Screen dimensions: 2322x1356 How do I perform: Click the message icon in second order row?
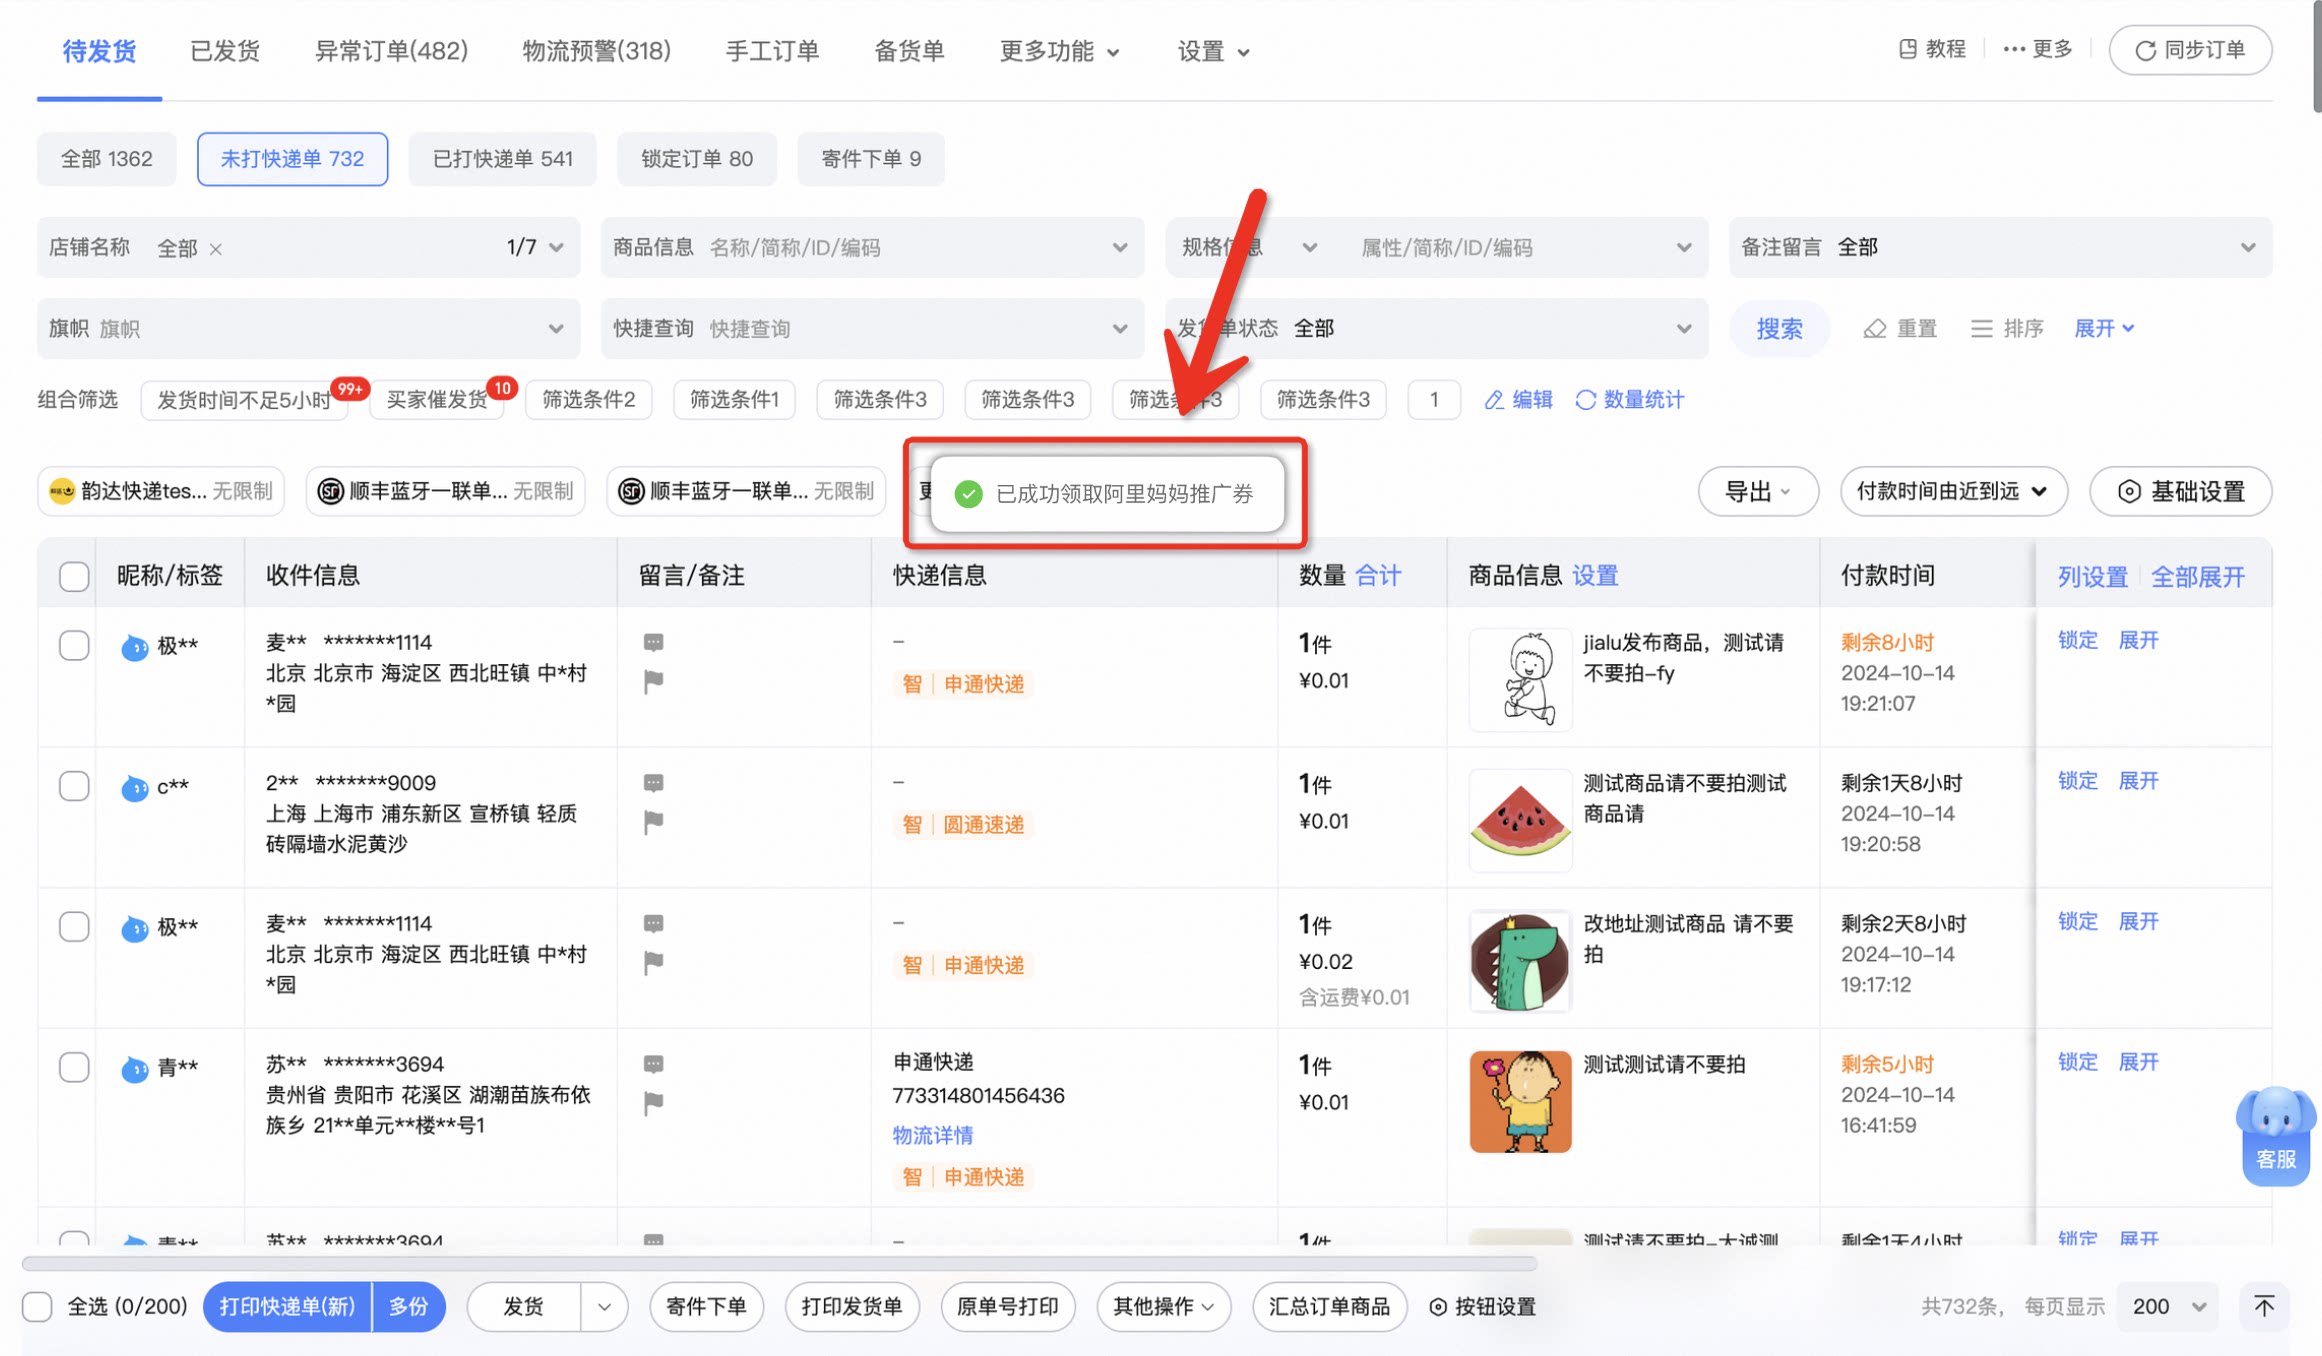(x=653, y=782)
